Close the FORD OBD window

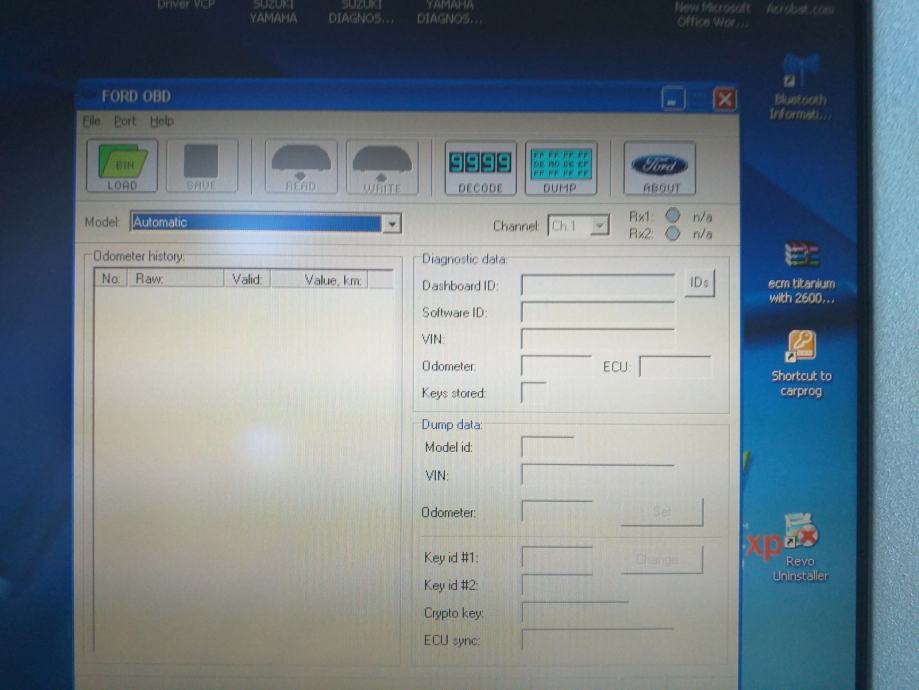tap(725, 99)
